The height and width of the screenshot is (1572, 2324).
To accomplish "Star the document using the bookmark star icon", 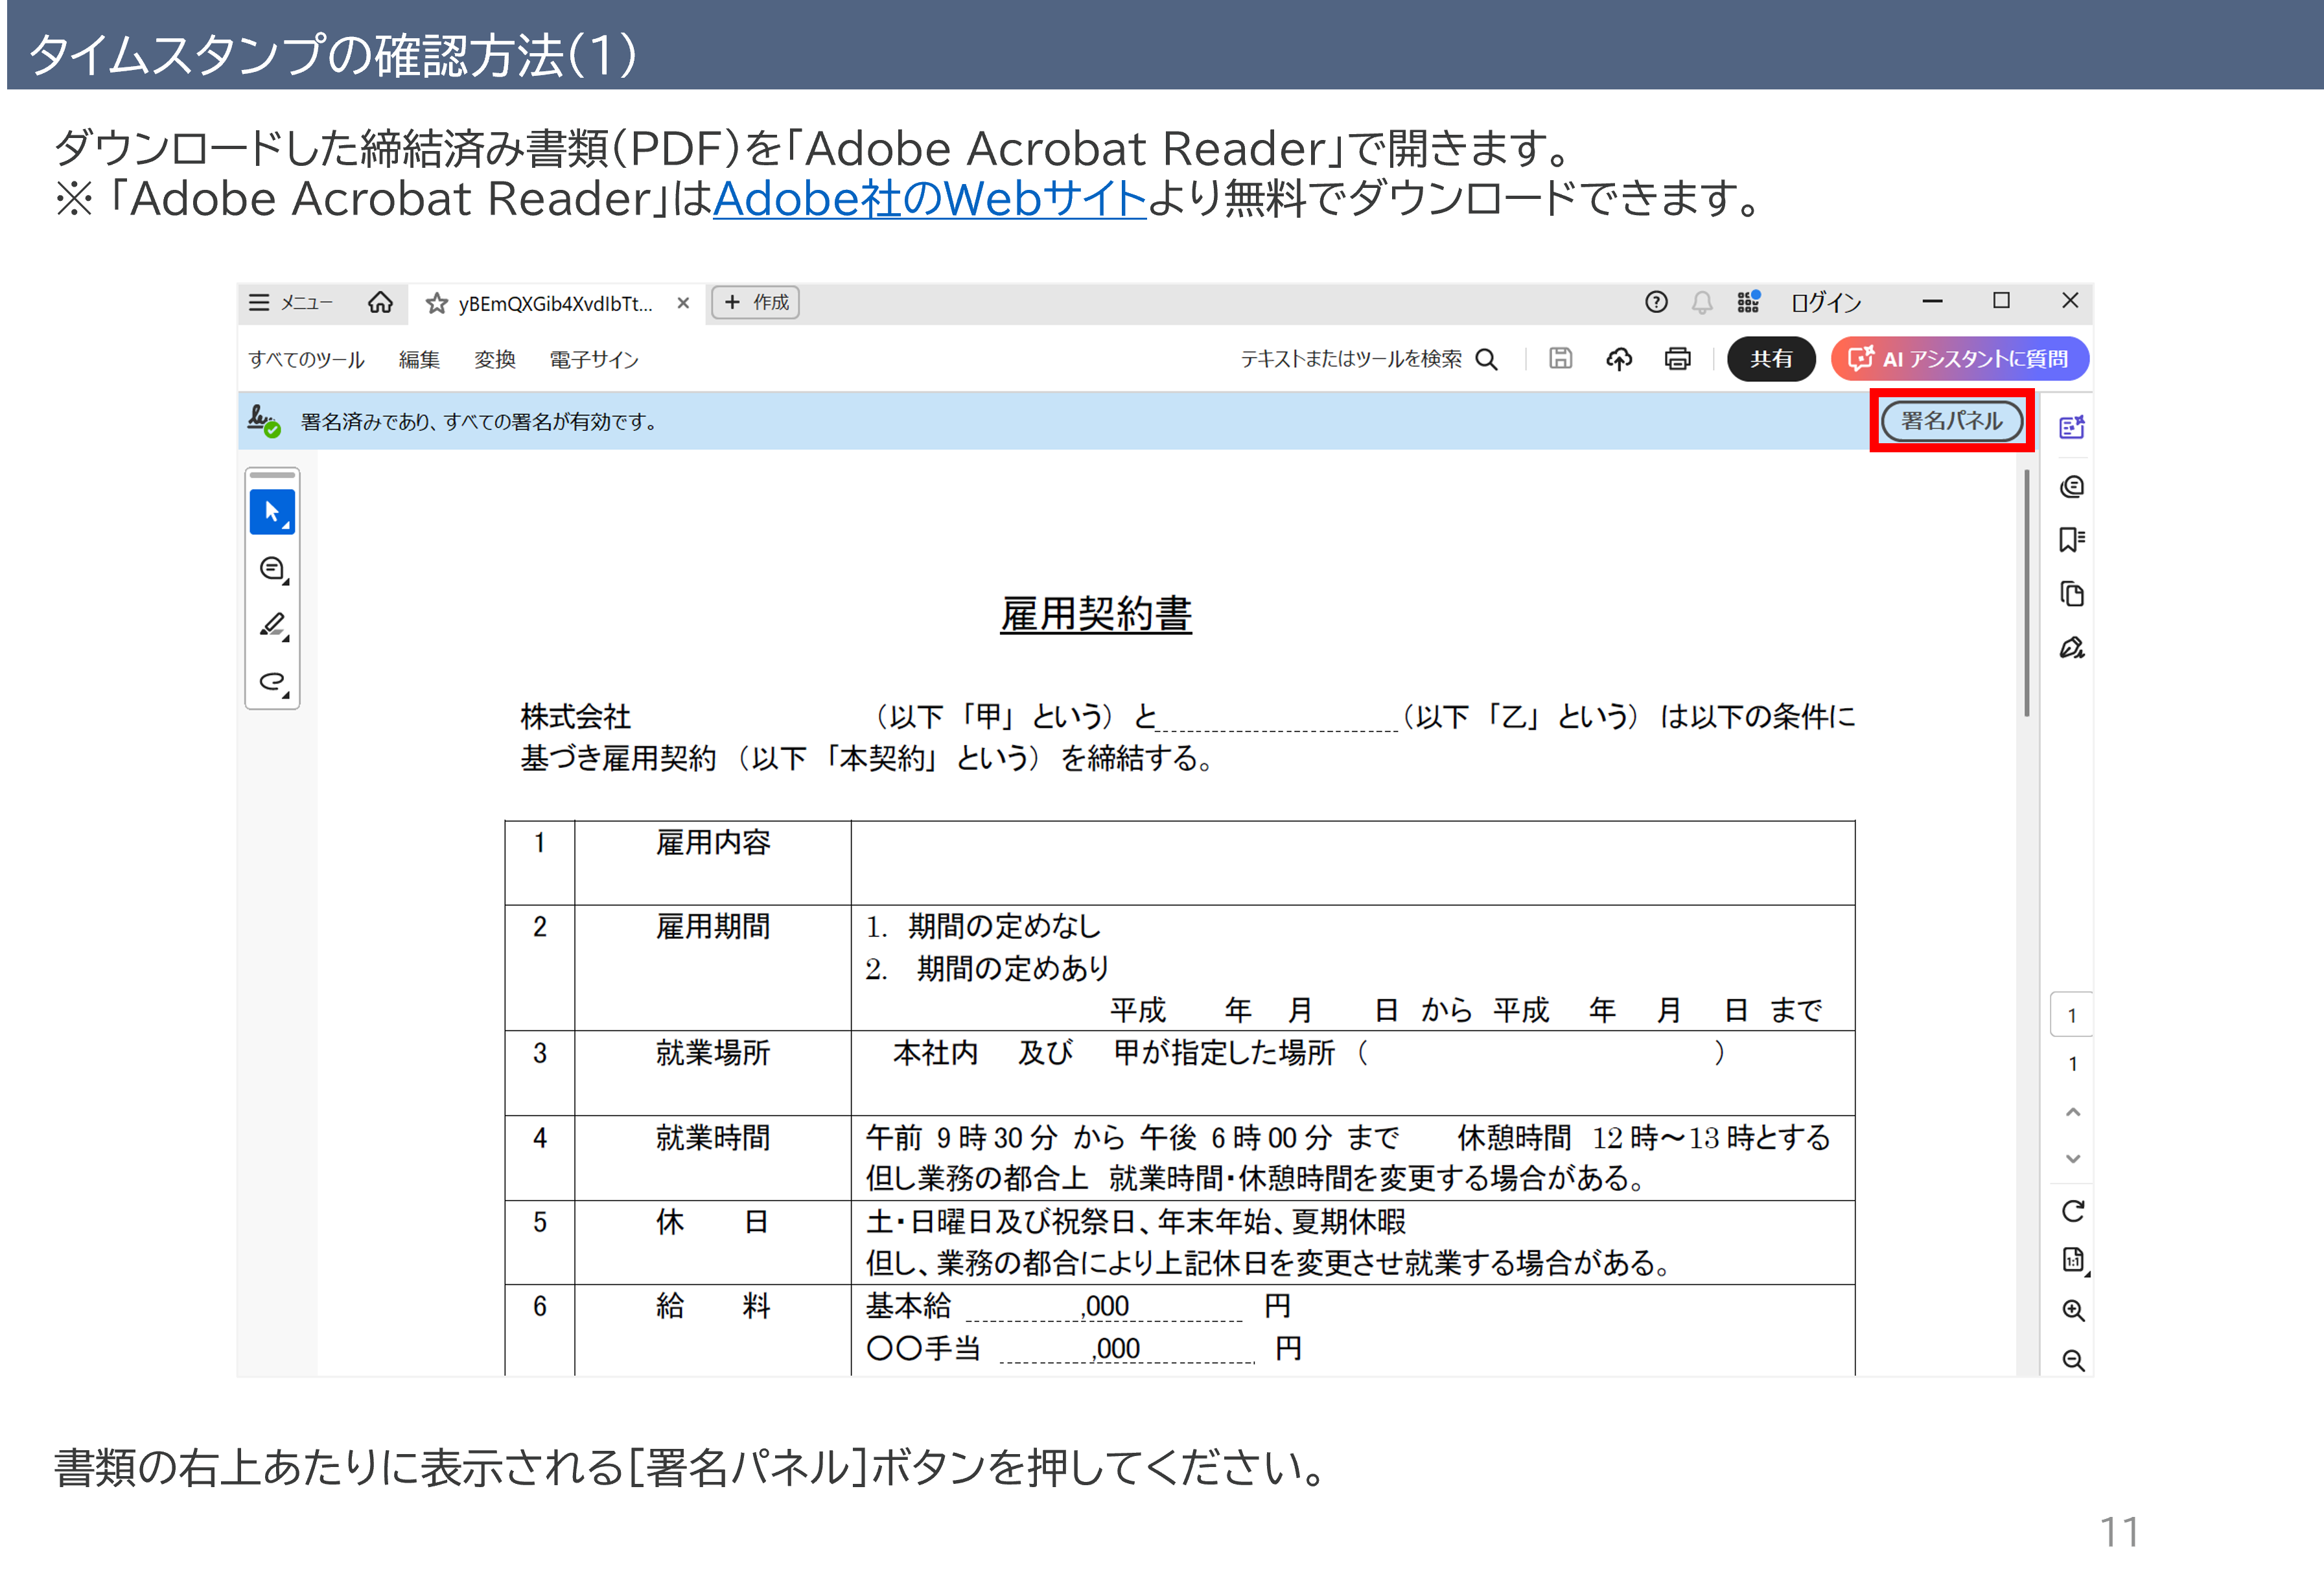I will 436,303.
